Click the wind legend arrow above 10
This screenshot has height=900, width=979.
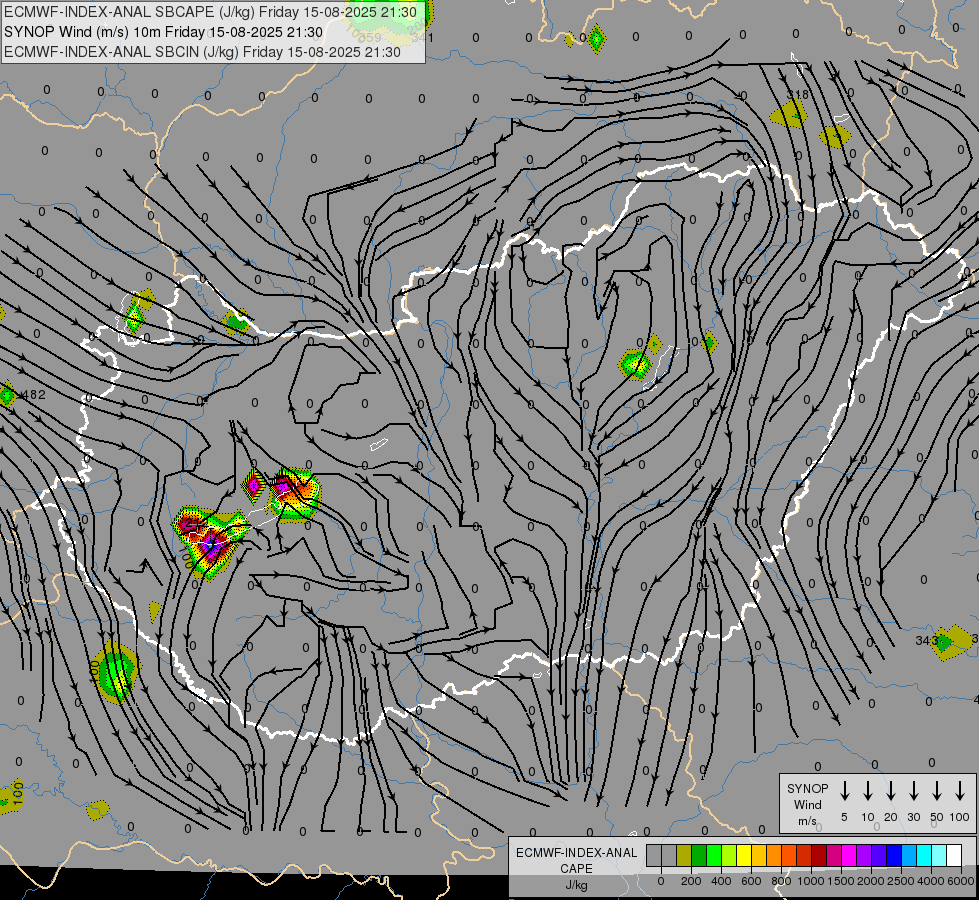(867, 790)
